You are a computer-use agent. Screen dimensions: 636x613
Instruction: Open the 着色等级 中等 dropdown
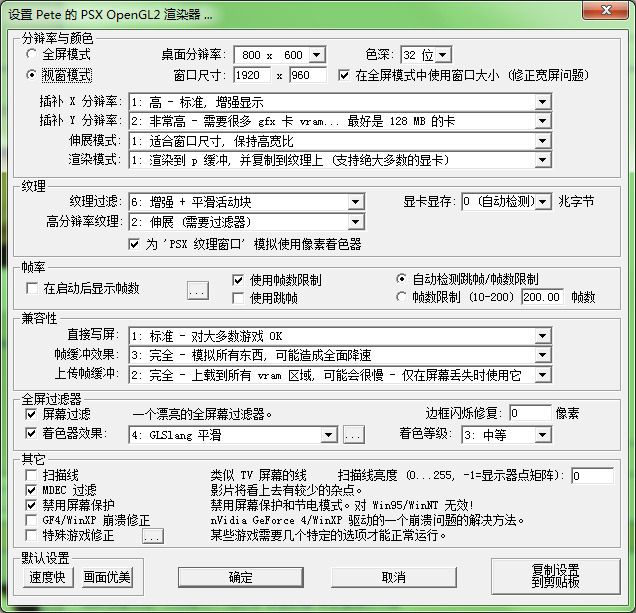[x=507, y=435]
